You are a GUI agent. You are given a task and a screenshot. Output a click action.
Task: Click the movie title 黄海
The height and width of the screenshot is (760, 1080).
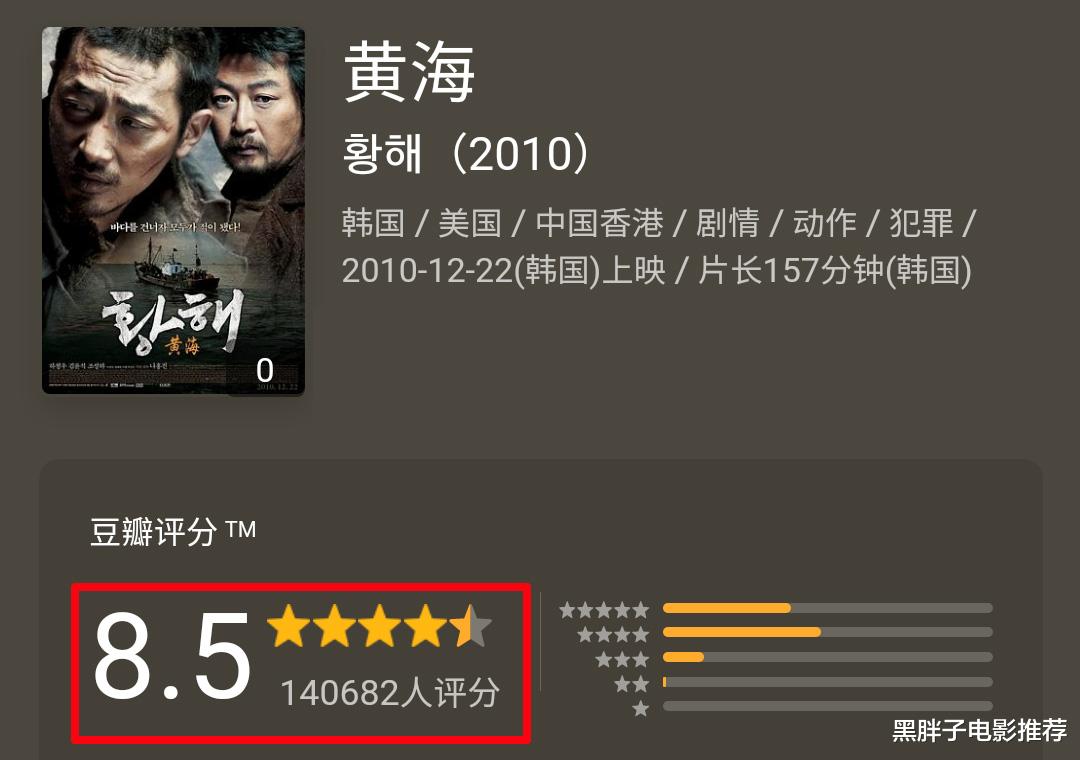click(409, 72)
